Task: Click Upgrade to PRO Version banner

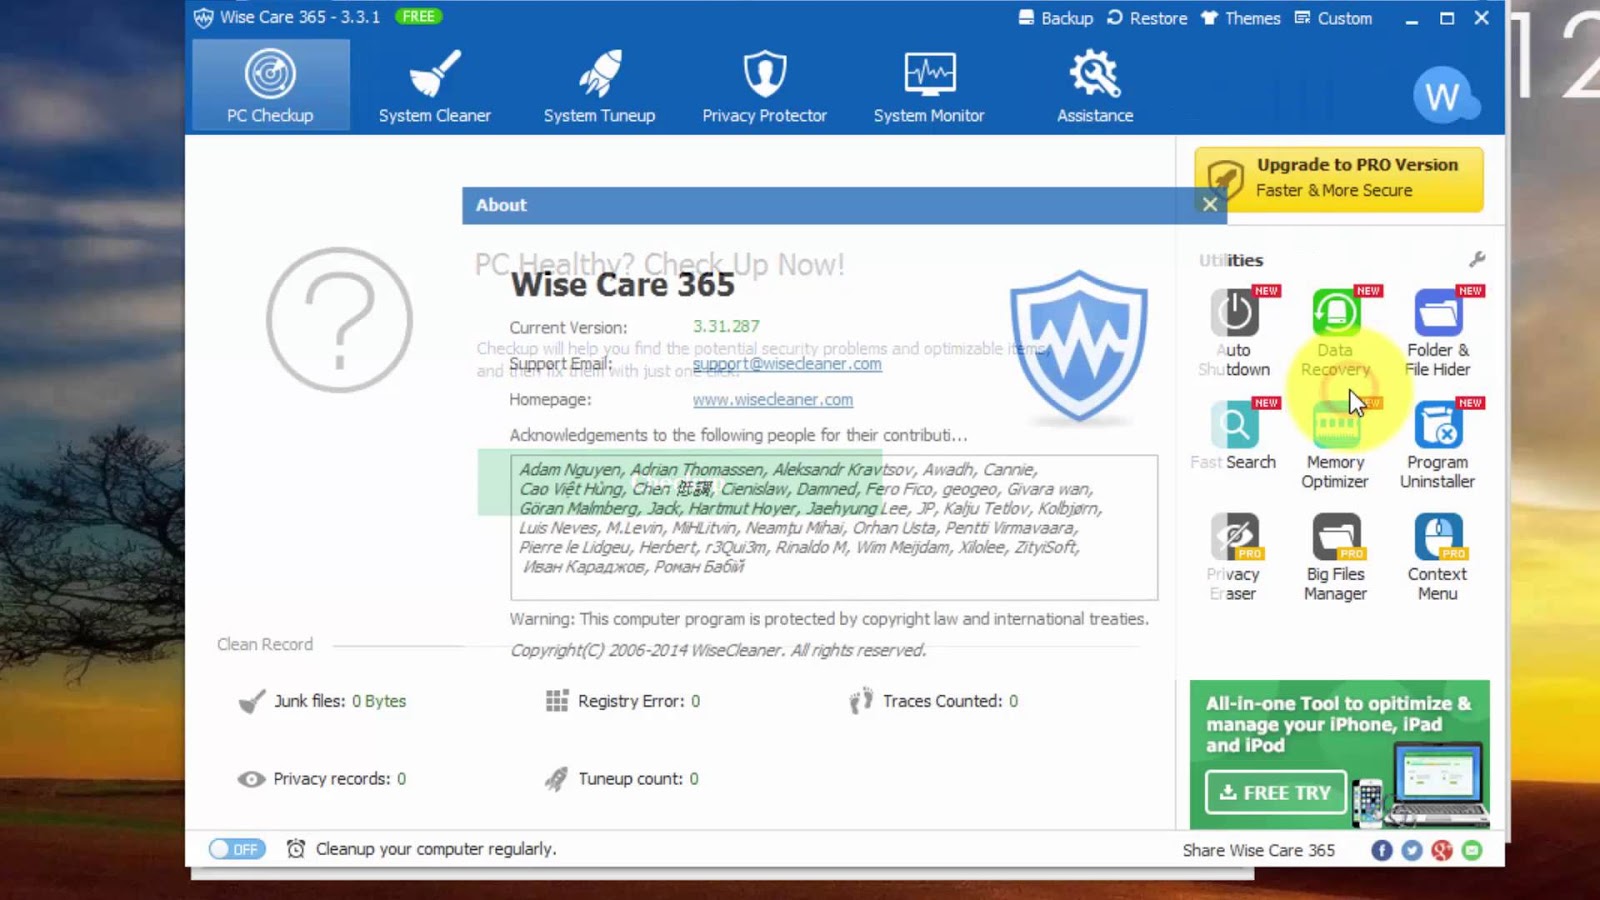Action: (x=1339, y=179)
